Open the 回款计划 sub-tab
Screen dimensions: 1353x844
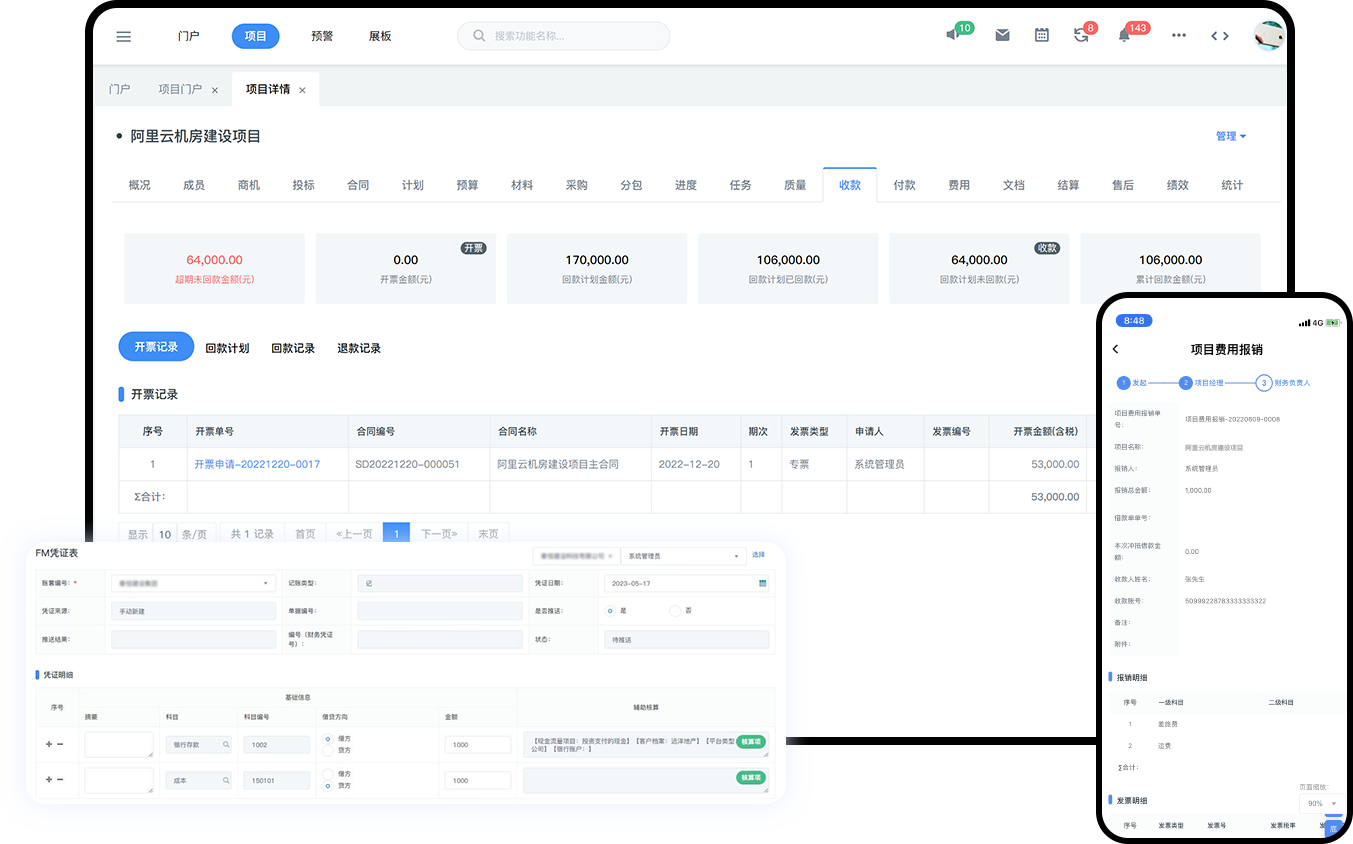coord(227,348)
